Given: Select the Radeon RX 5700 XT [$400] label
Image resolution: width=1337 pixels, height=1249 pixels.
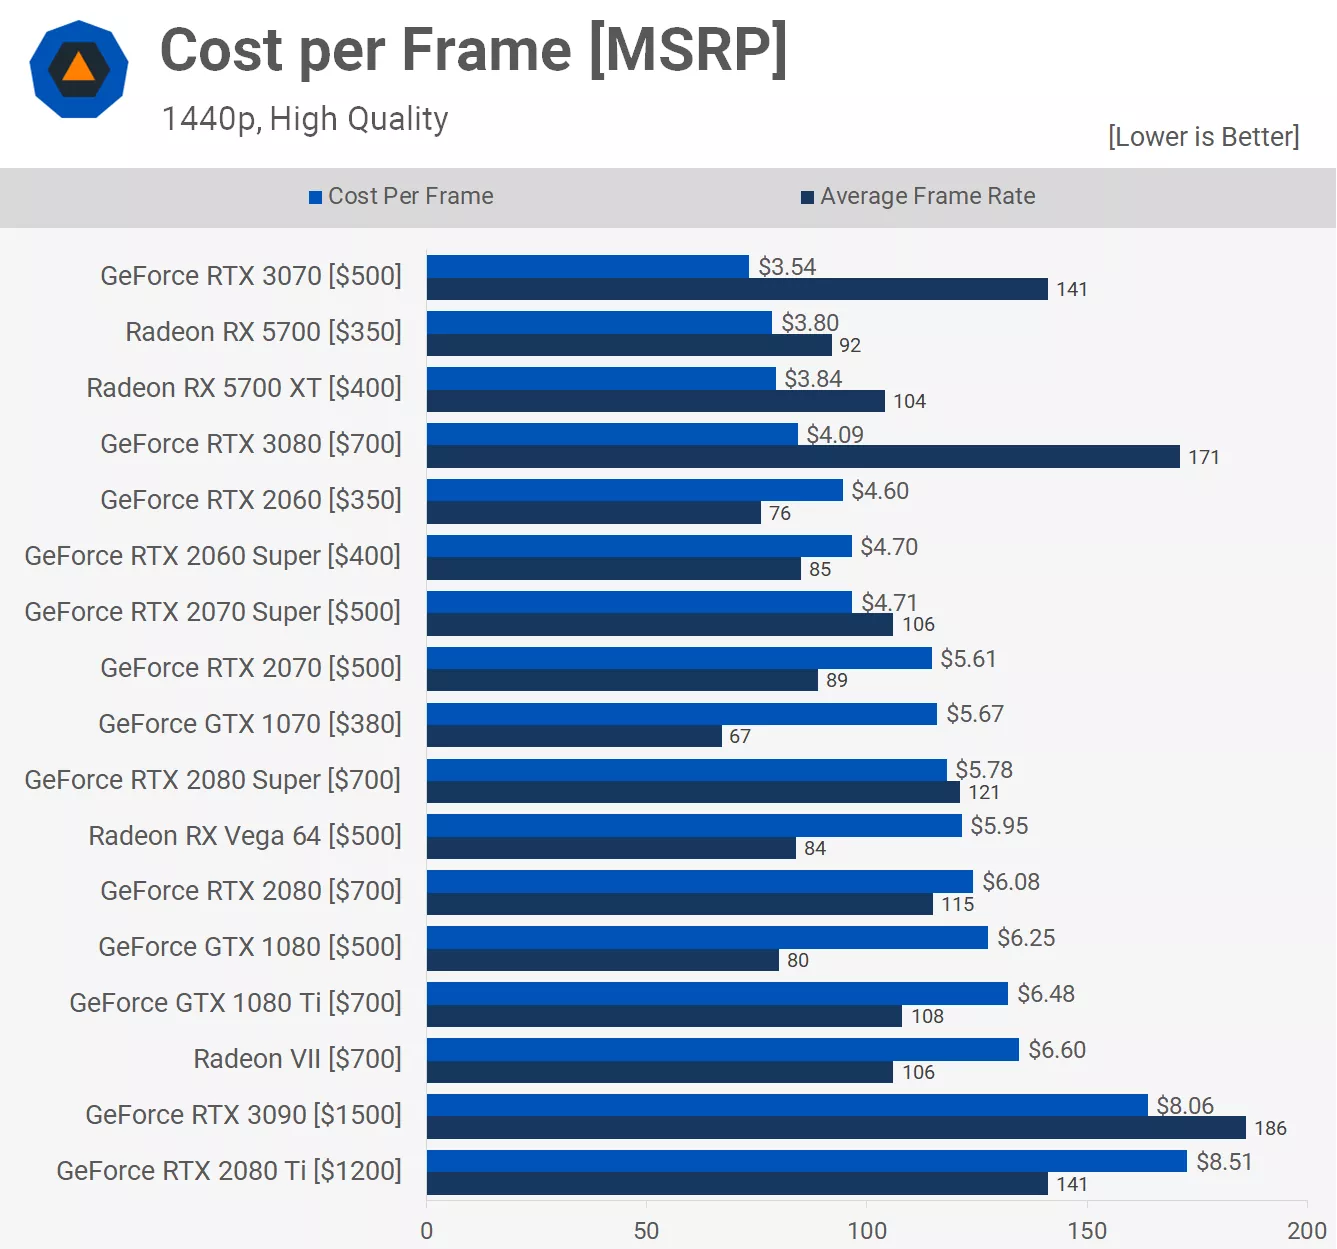Looking at the screenshot, I should [244, 388].
